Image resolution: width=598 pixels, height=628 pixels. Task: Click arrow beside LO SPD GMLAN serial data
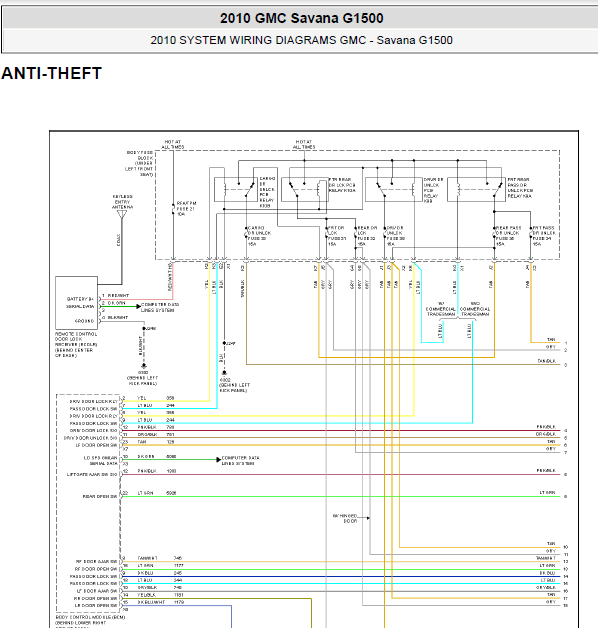[218, 459]
